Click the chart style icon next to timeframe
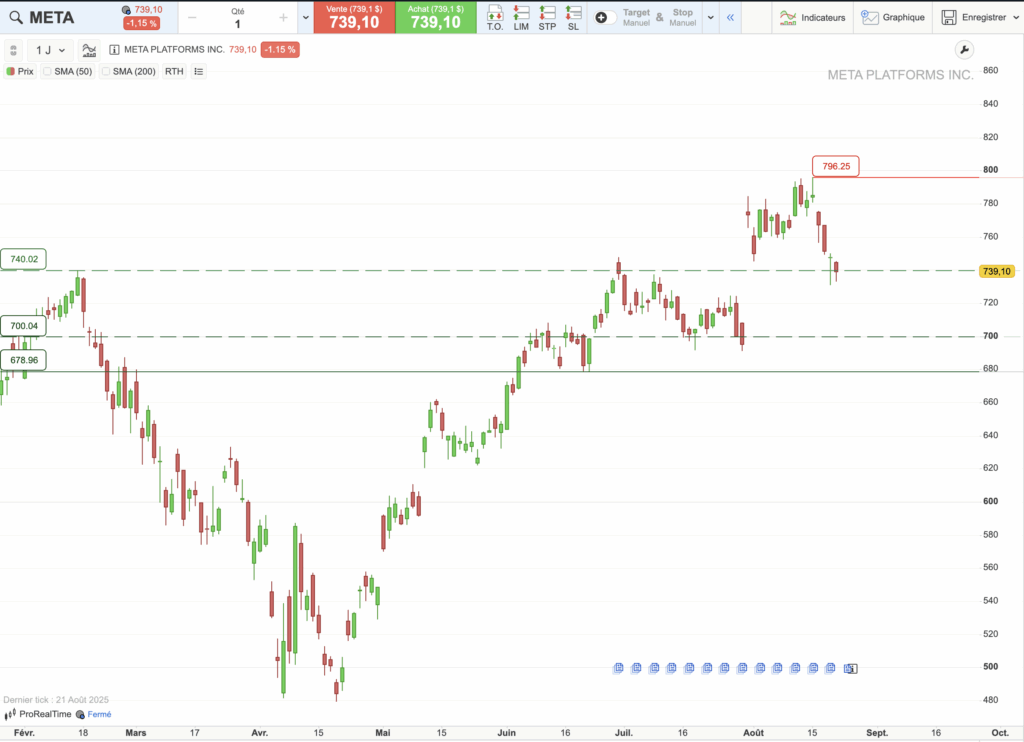Image resolution: width=1024 pixels, height=742 pixels. tap(90, 50)
